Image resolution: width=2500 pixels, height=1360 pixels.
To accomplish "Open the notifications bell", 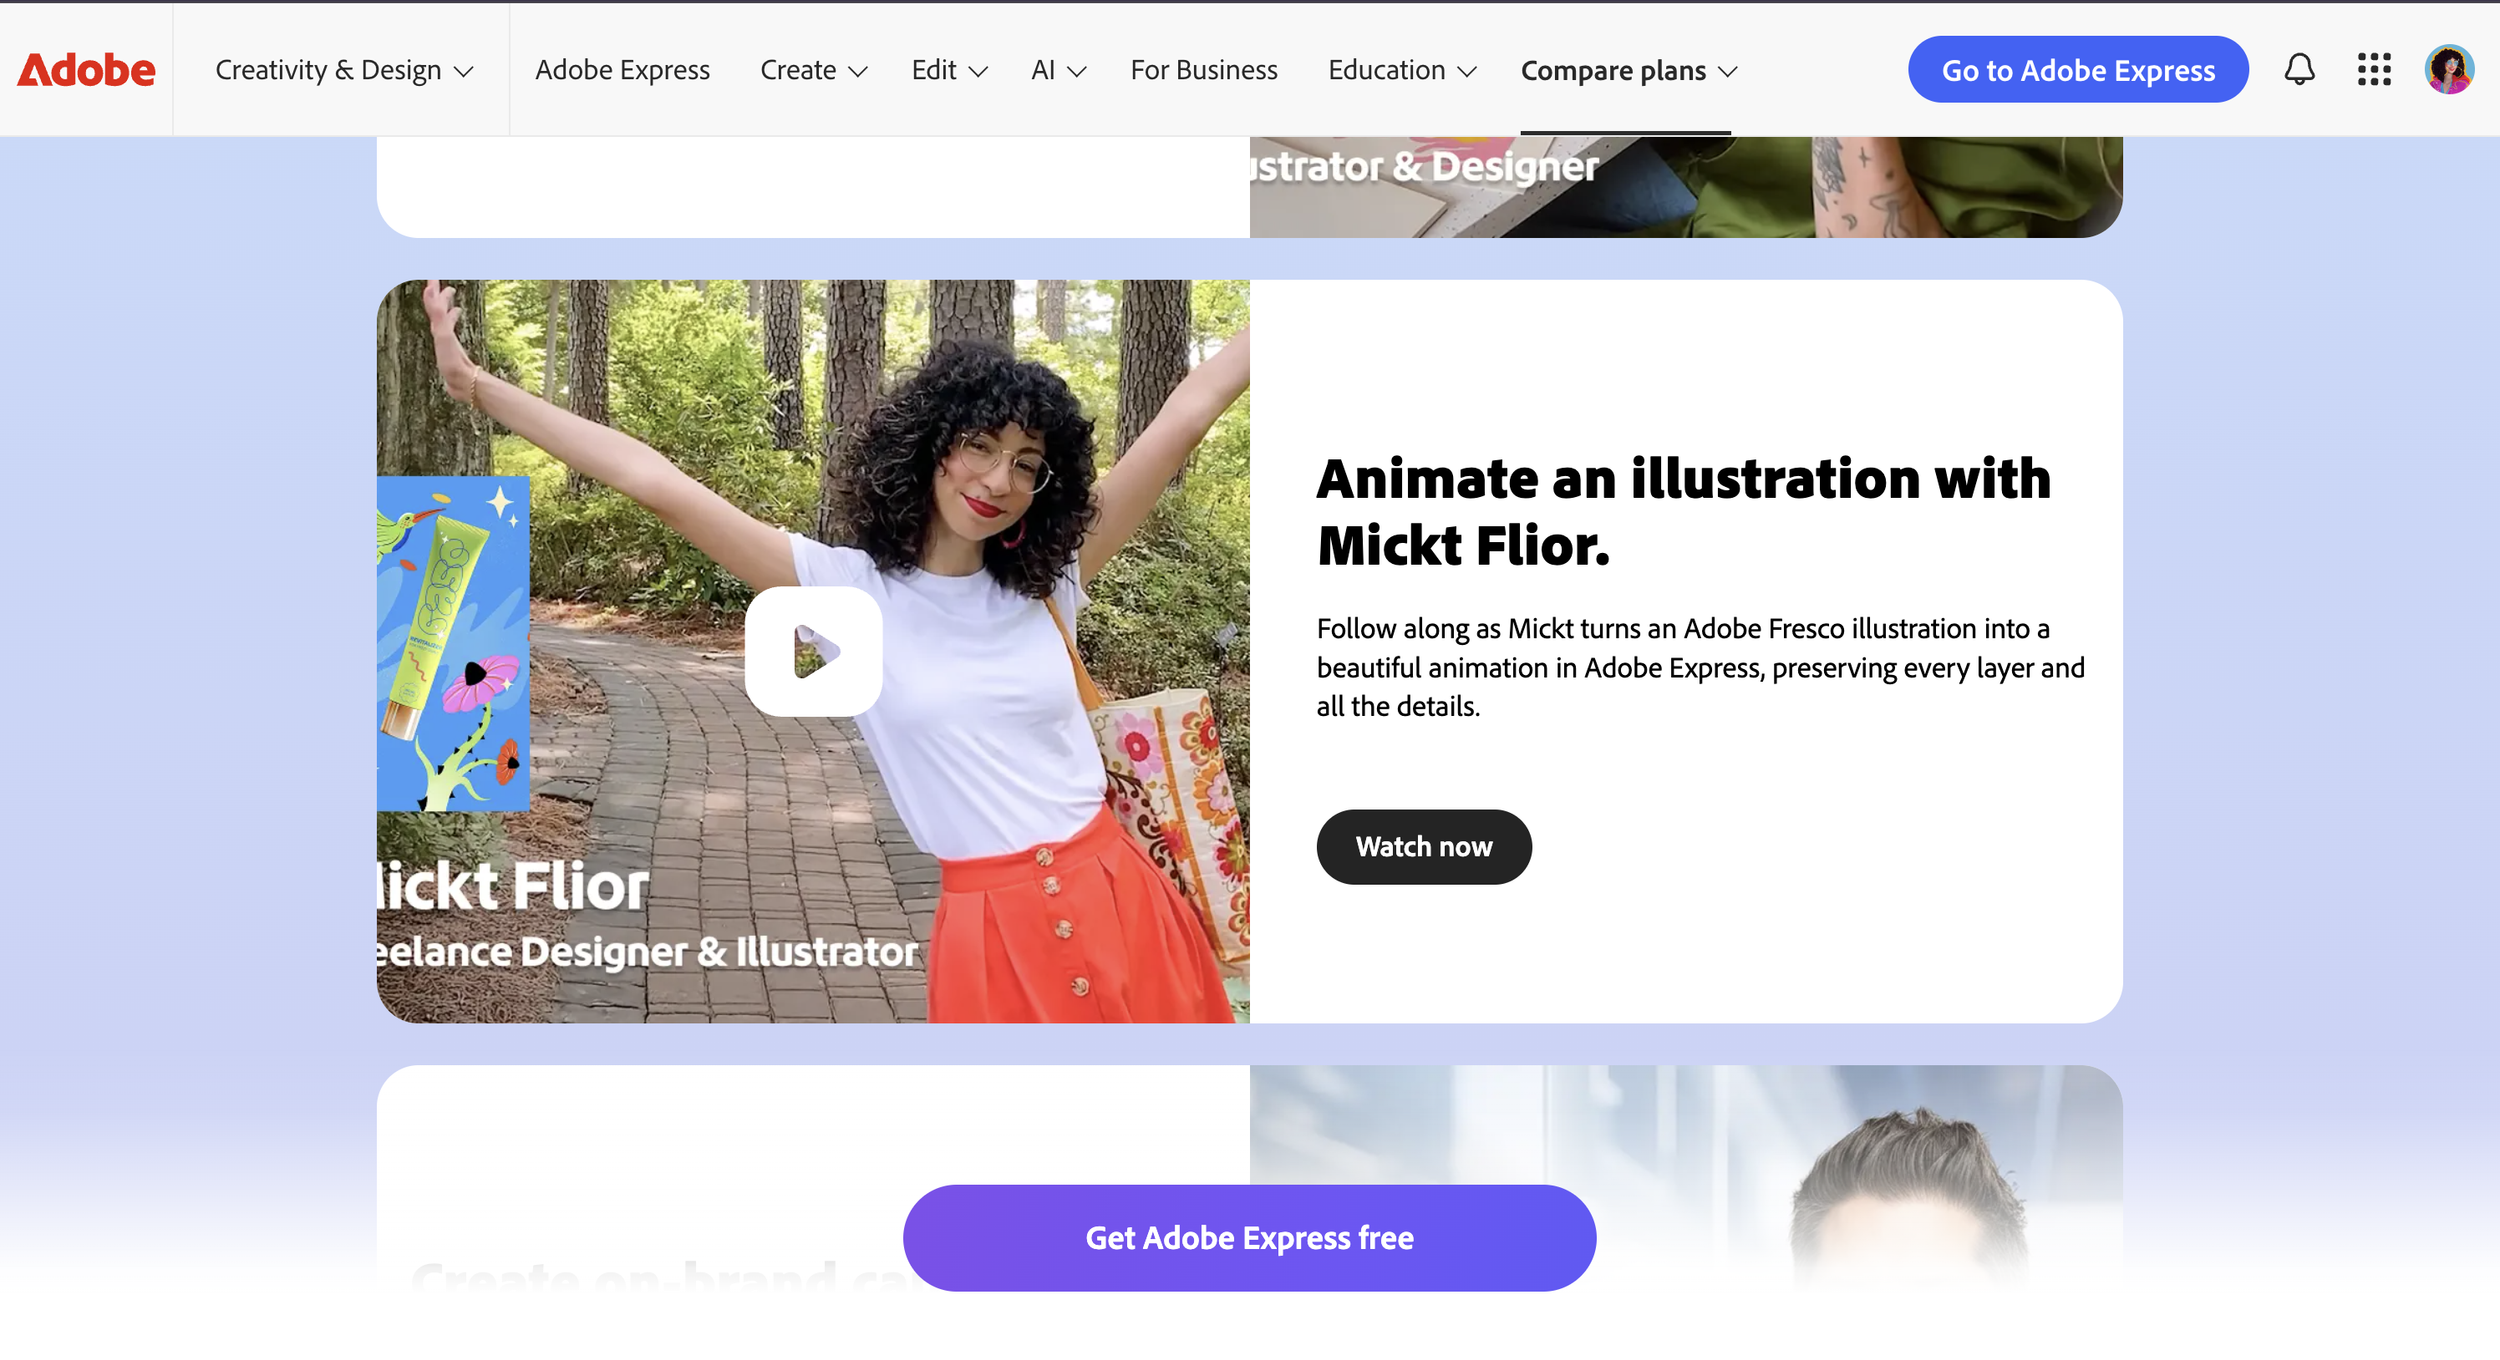I will pos(2299,70).
